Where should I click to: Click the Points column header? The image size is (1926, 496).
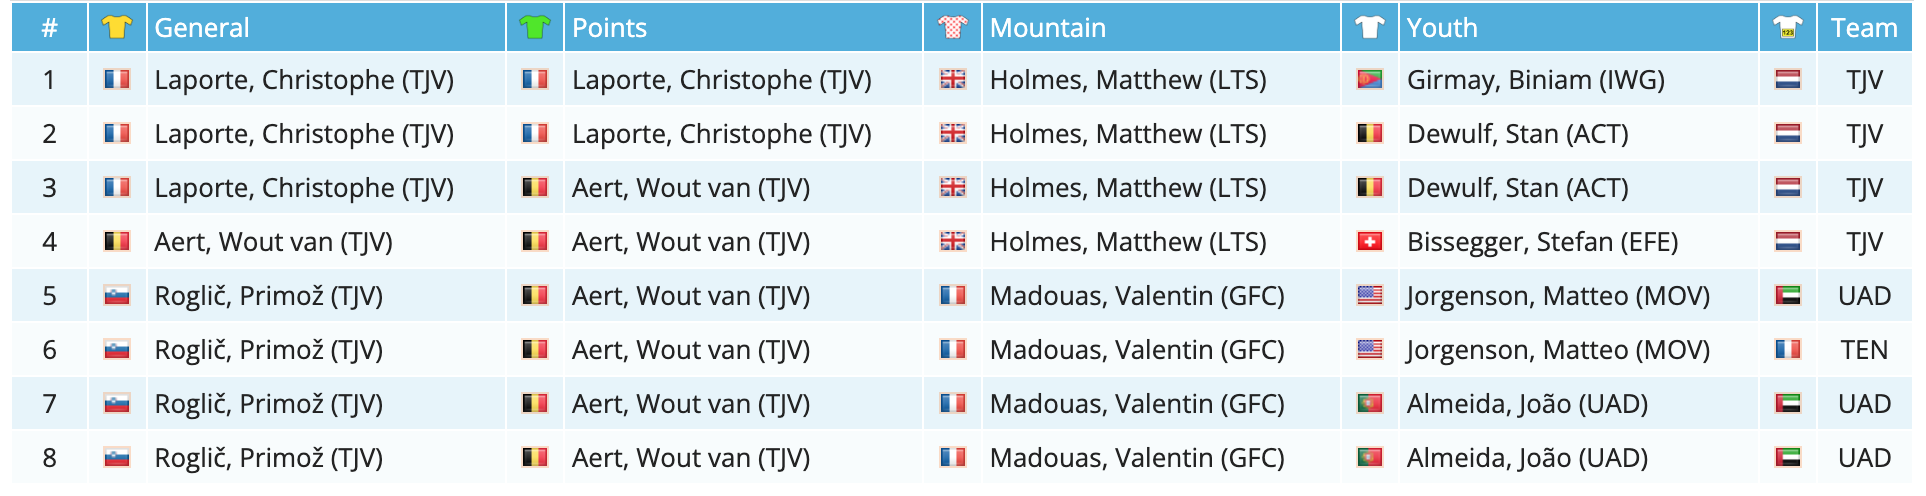[609, 28]
